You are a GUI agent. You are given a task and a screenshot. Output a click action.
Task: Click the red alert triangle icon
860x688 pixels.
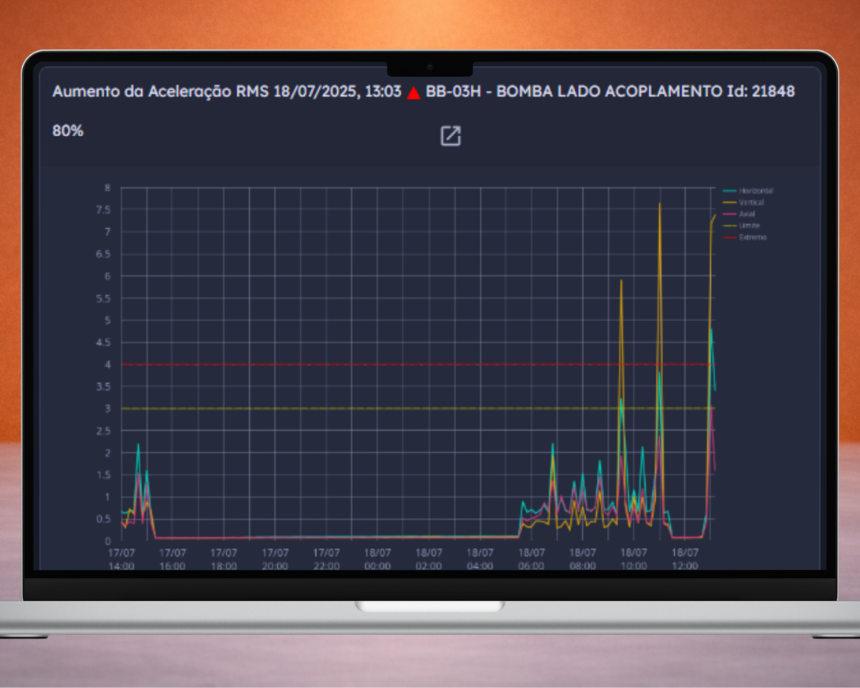coord(413,92)
